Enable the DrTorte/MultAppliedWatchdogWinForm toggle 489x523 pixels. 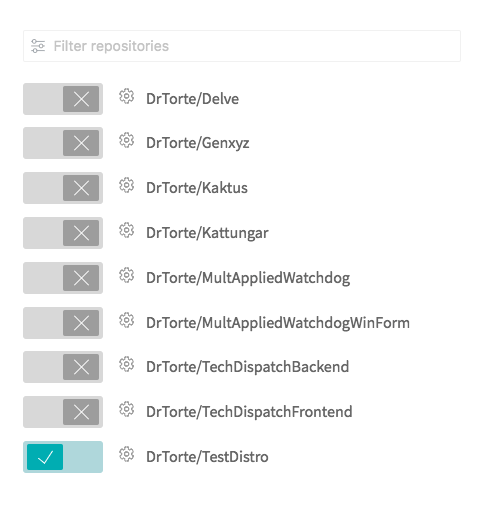pos(63,323)
